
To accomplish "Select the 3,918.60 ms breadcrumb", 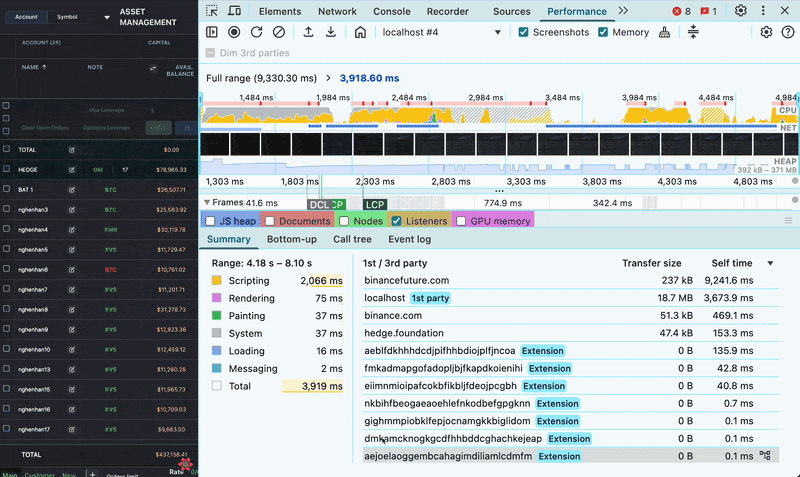I will [x=369, y=78].
